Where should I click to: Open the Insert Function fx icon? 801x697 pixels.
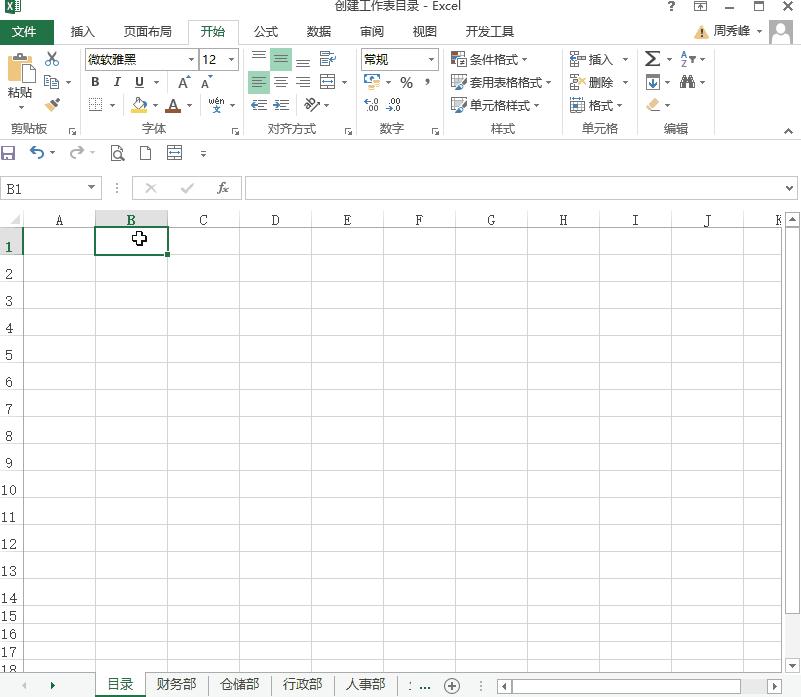(x=222, y=188)
